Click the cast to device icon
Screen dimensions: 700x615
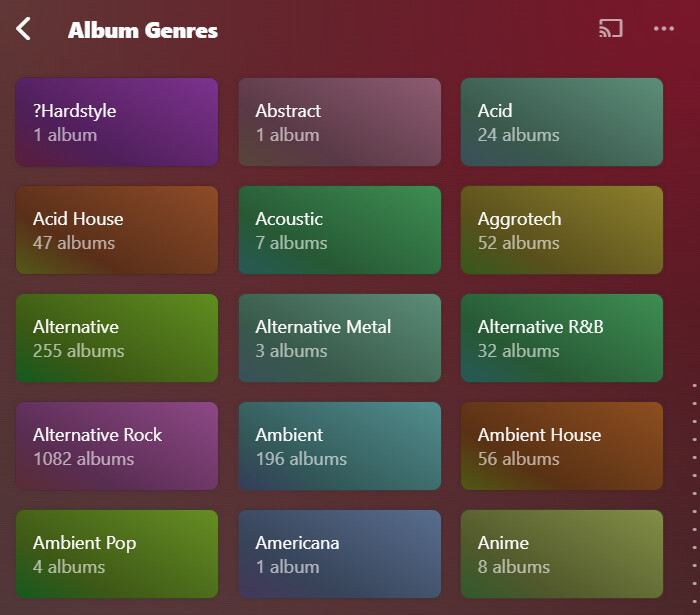[610, 29]
